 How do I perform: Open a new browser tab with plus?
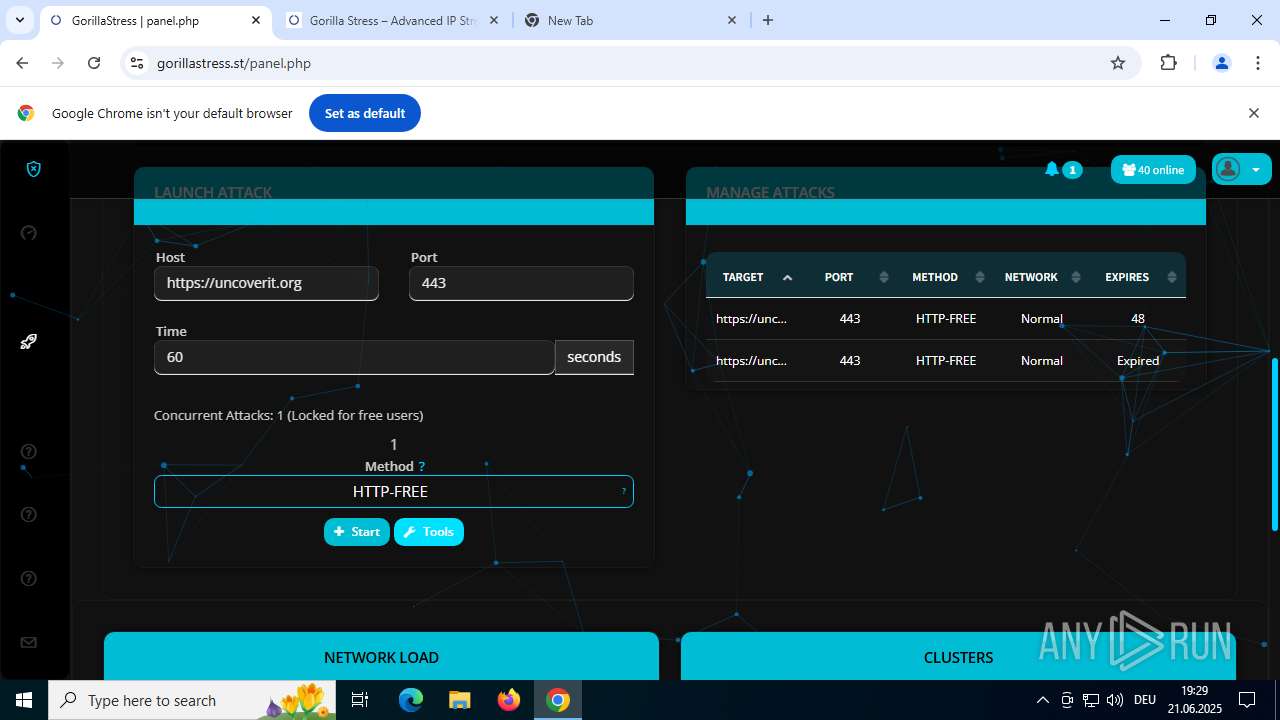pos(768,20)
